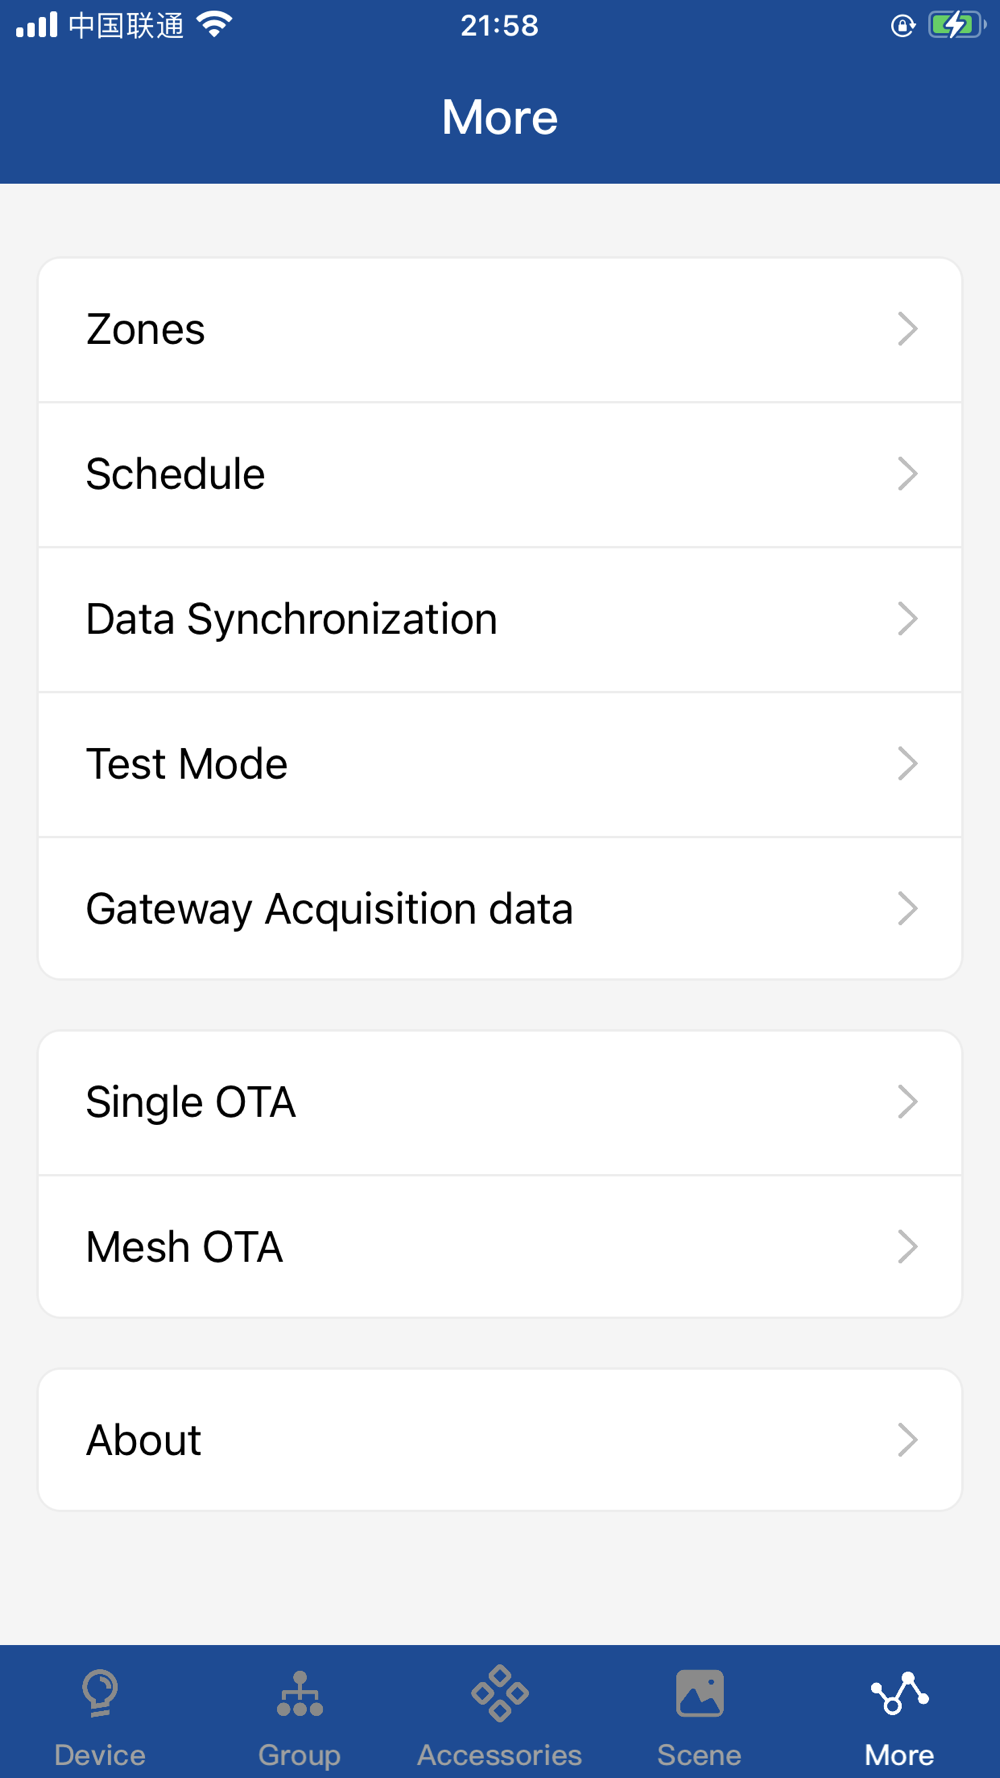This screenshot has width=1000, height=1778.
Task: Tap the More page title
Action: (x=500, y=117)
